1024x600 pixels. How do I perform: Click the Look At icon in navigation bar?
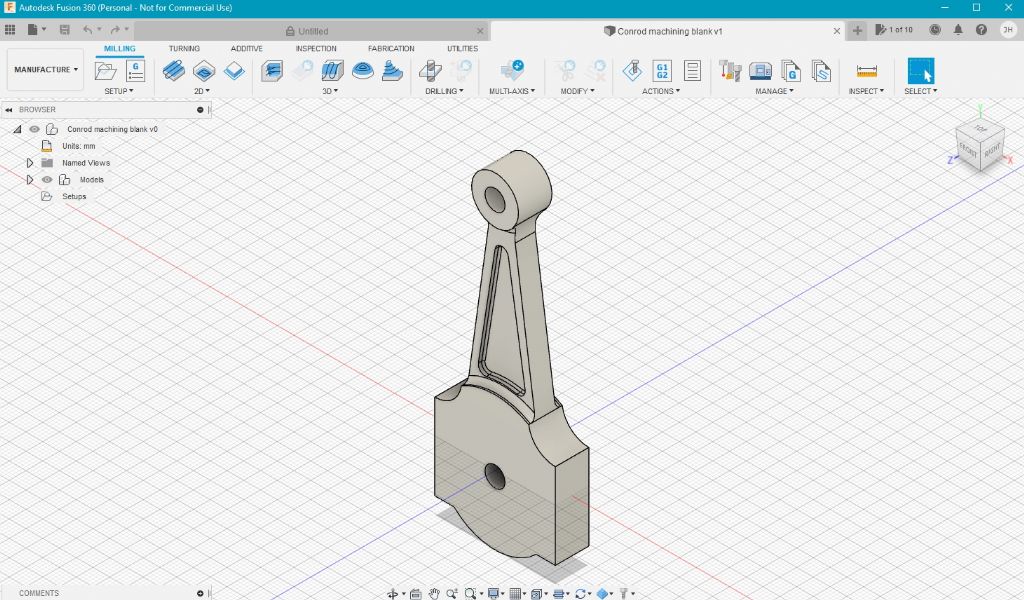[415, 593]
